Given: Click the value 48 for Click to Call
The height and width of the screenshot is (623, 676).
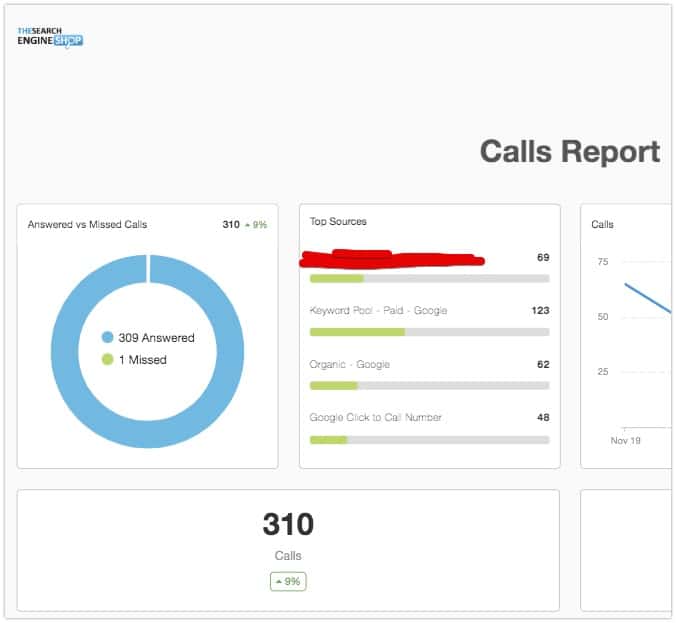Looking at the screenshot, I should 543,417.
